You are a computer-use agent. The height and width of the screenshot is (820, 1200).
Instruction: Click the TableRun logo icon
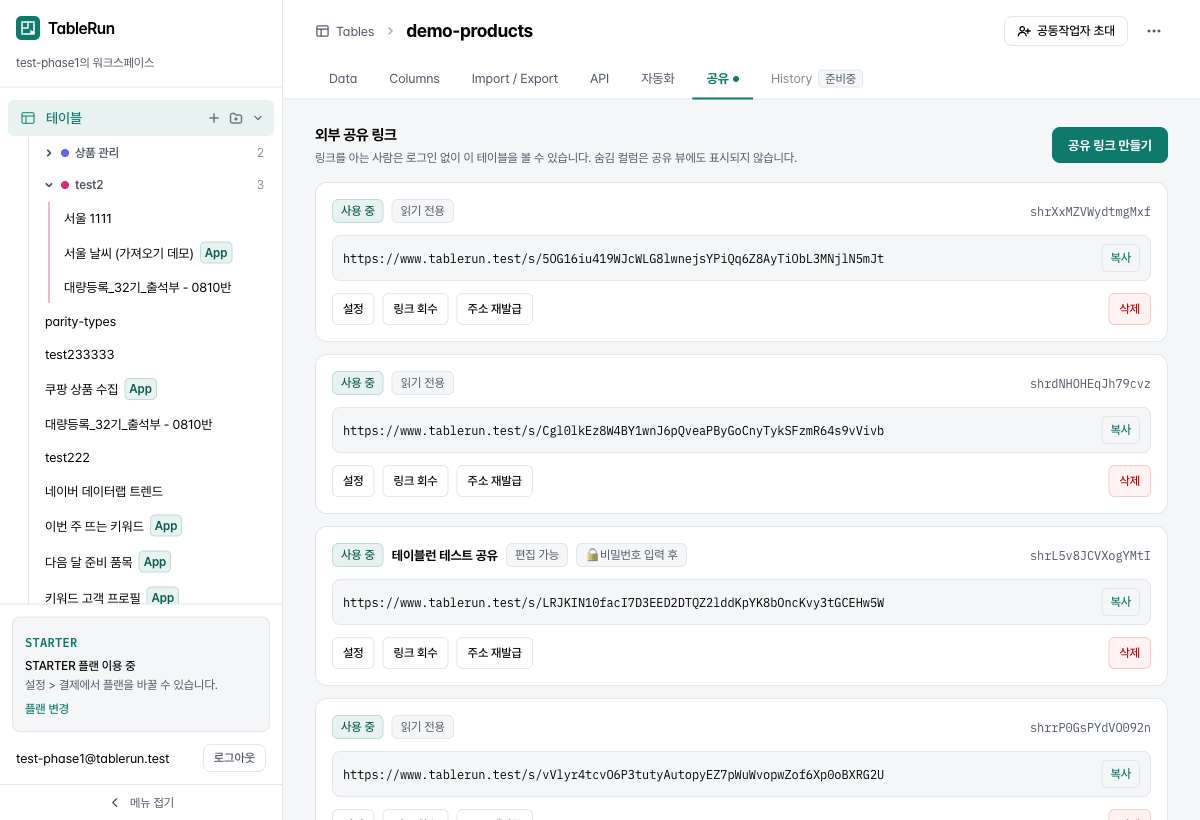[x=28, y=28]
